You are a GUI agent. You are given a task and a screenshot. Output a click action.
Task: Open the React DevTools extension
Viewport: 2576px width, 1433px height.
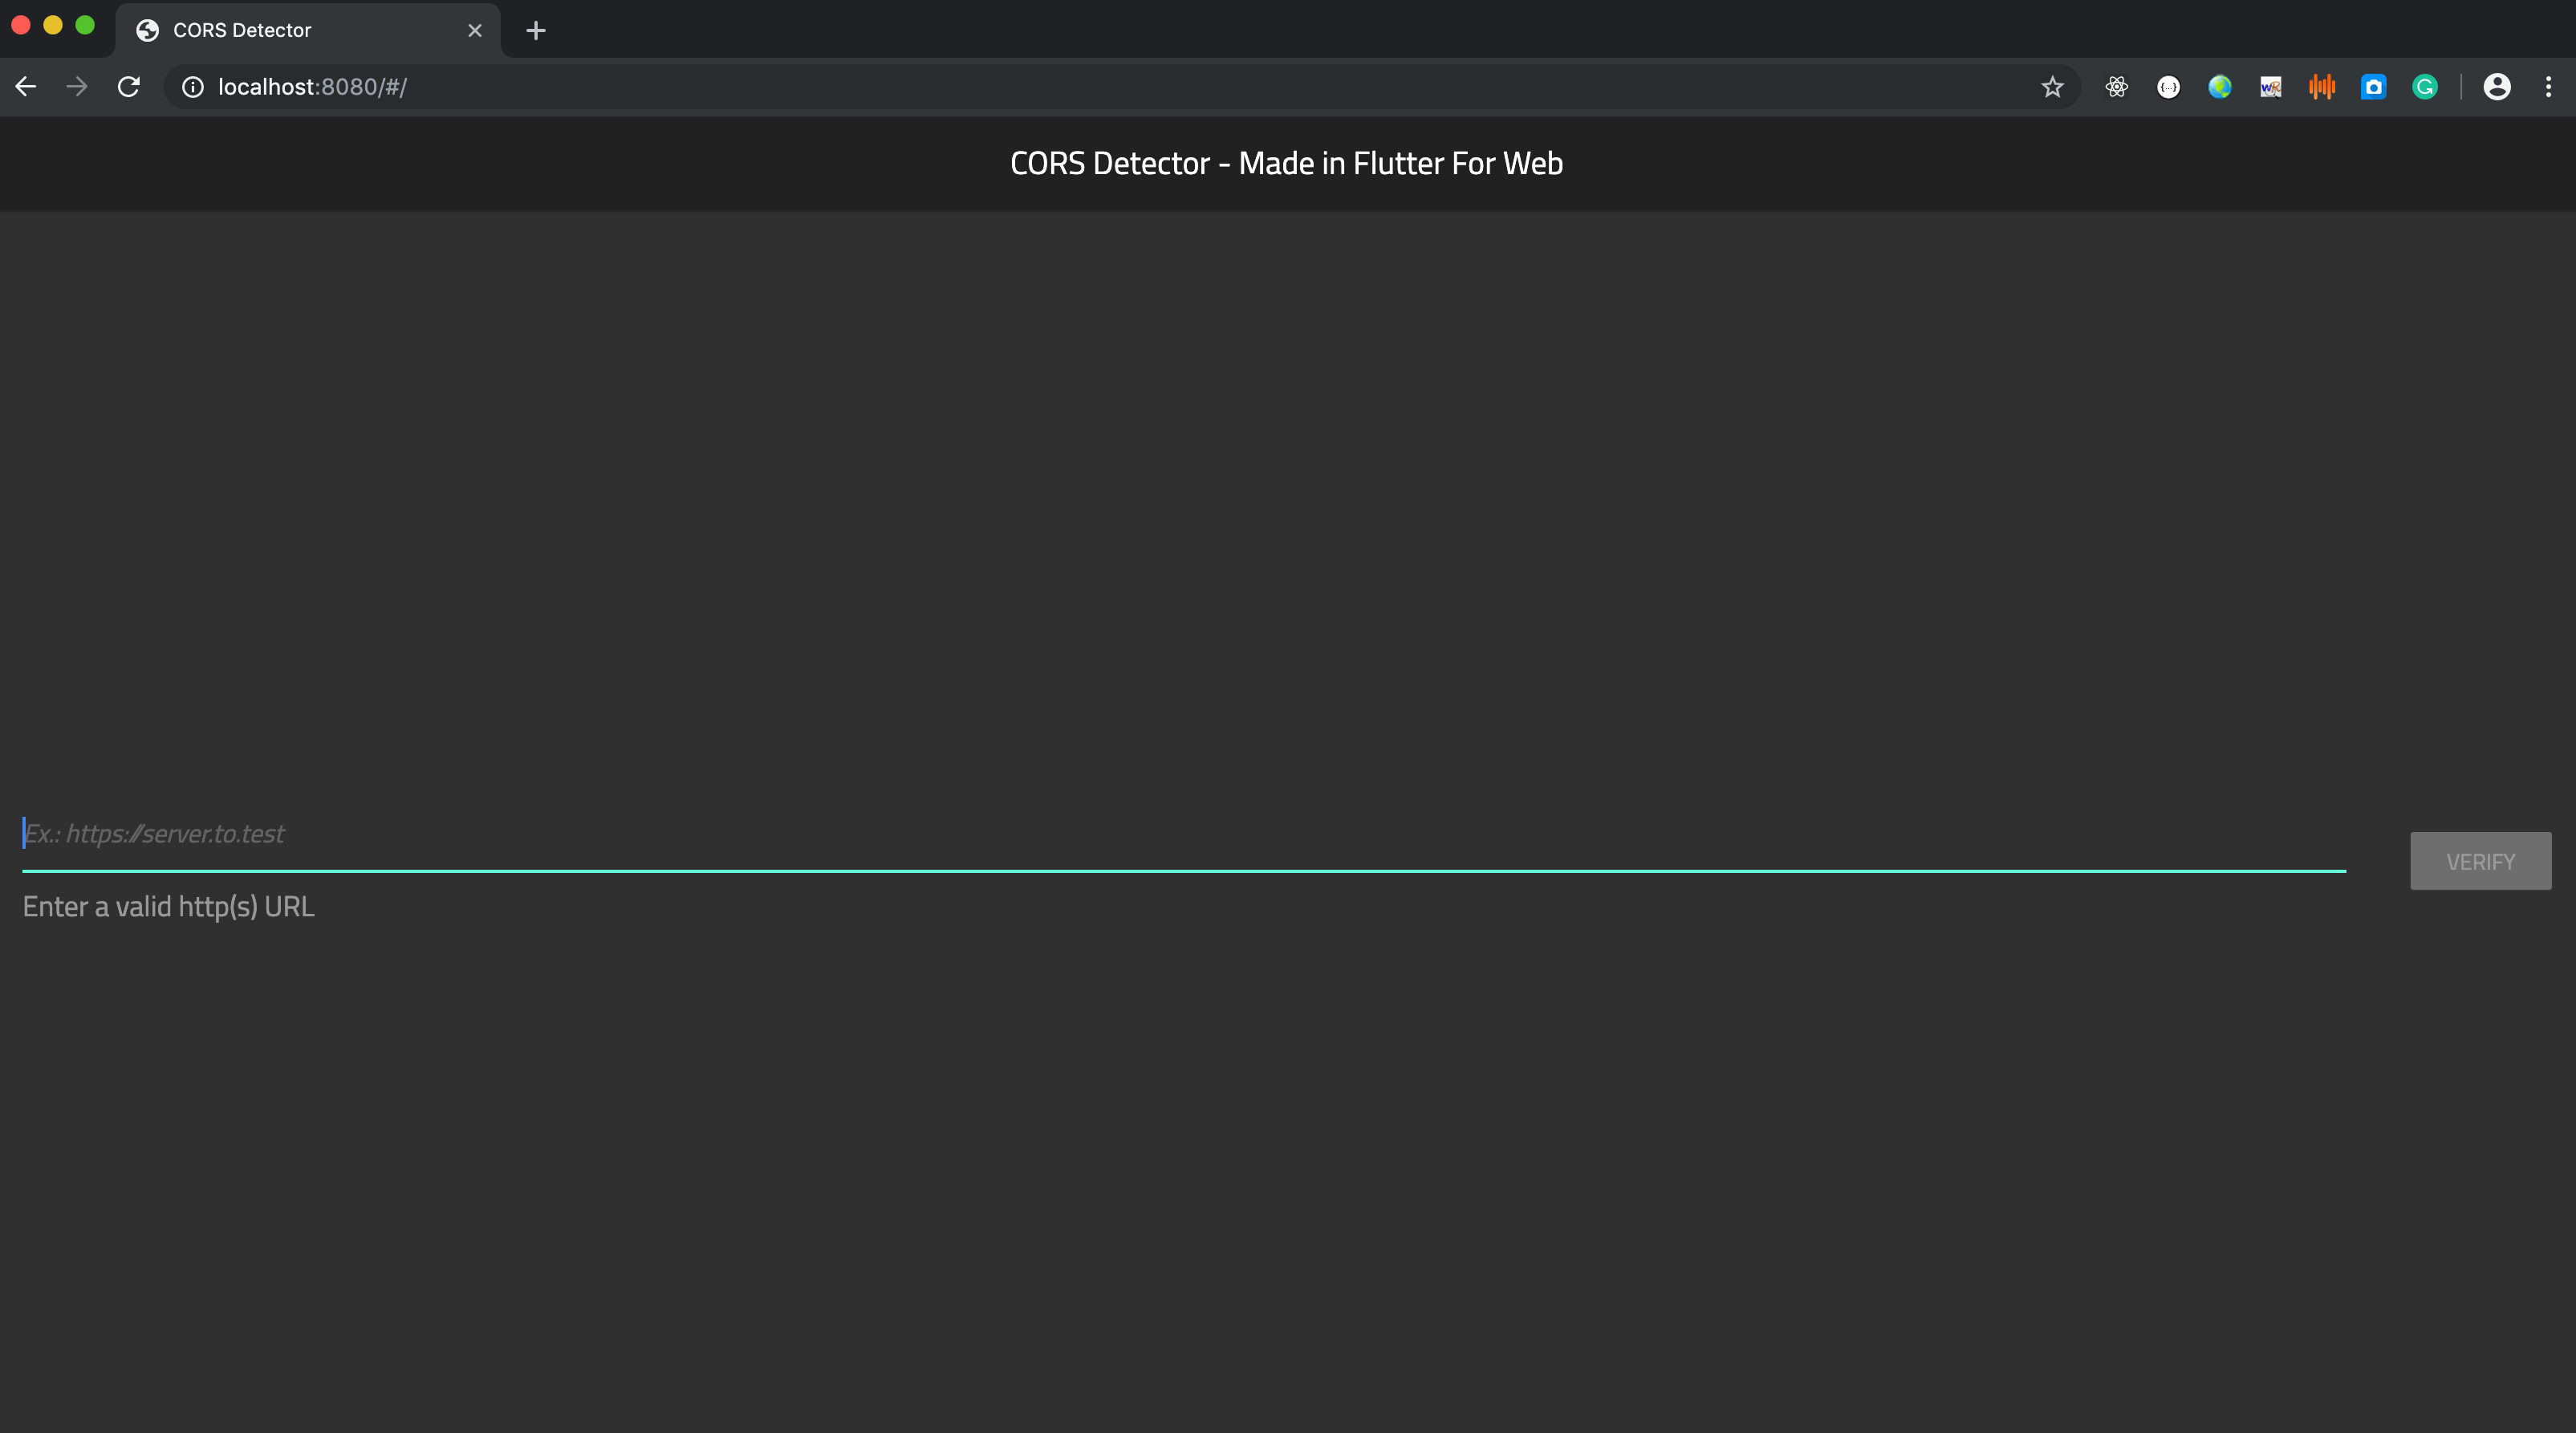tap(2117, 87)
